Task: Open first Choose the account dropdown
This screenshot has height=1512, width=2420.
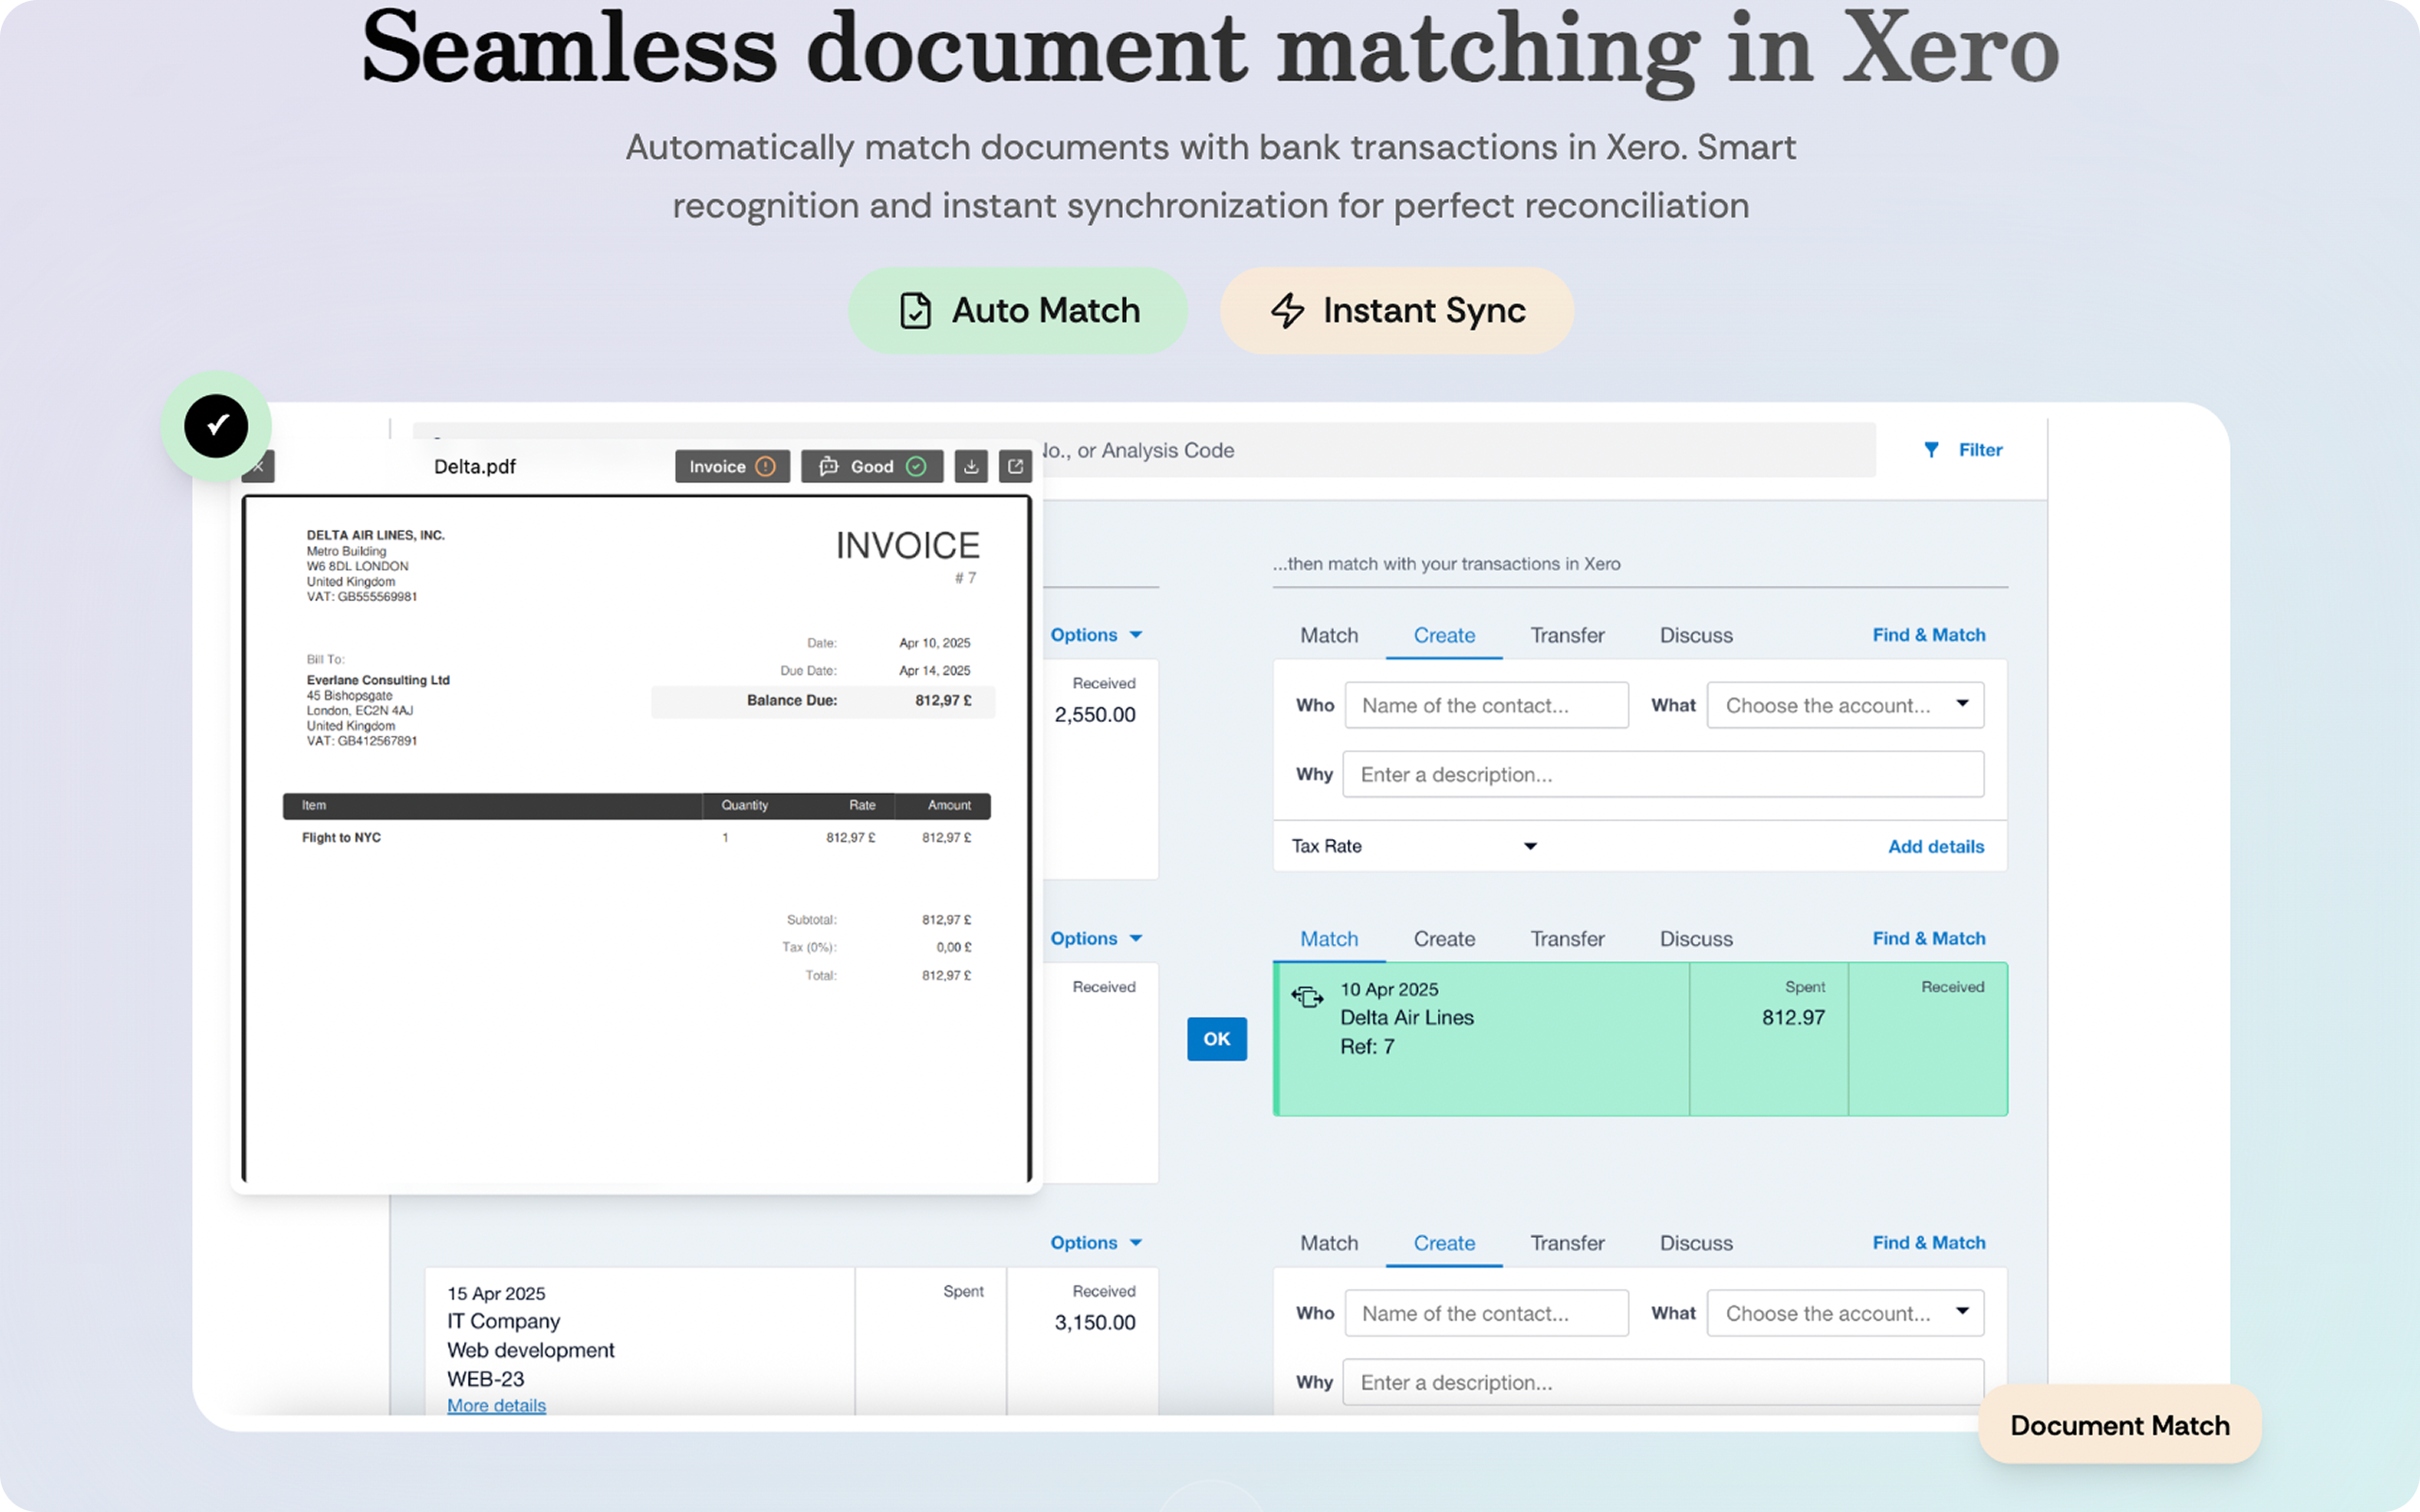Action: 1845,705
